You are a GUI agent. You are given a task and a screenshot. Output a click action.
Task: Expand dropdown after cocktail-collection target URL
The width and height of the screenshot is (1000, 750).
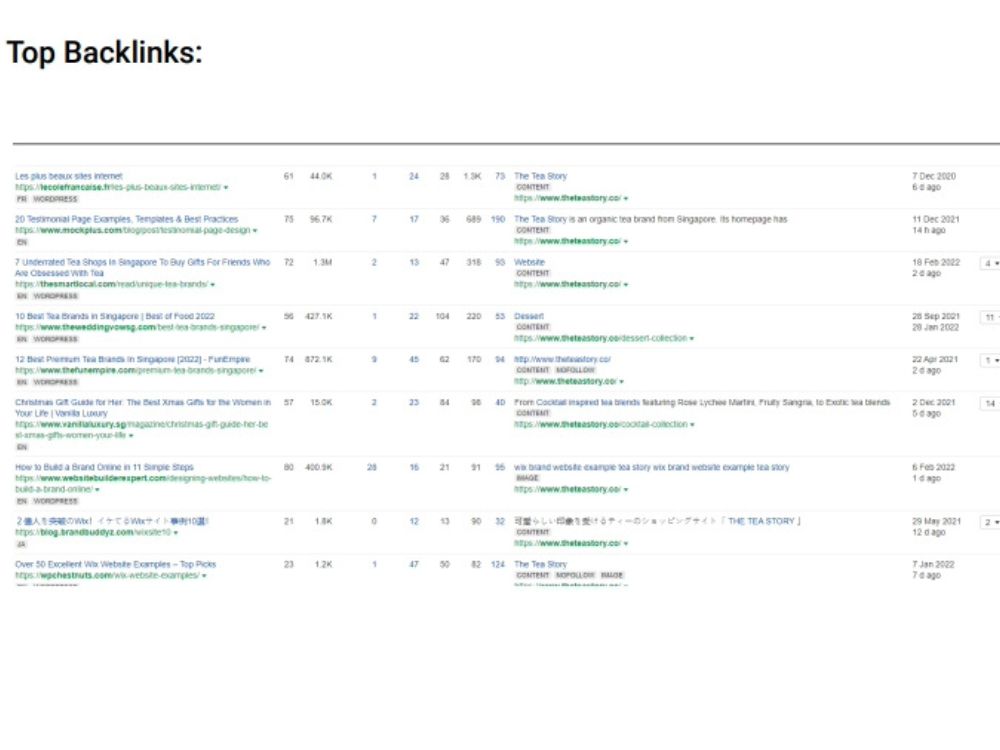[x=692, y=425]
